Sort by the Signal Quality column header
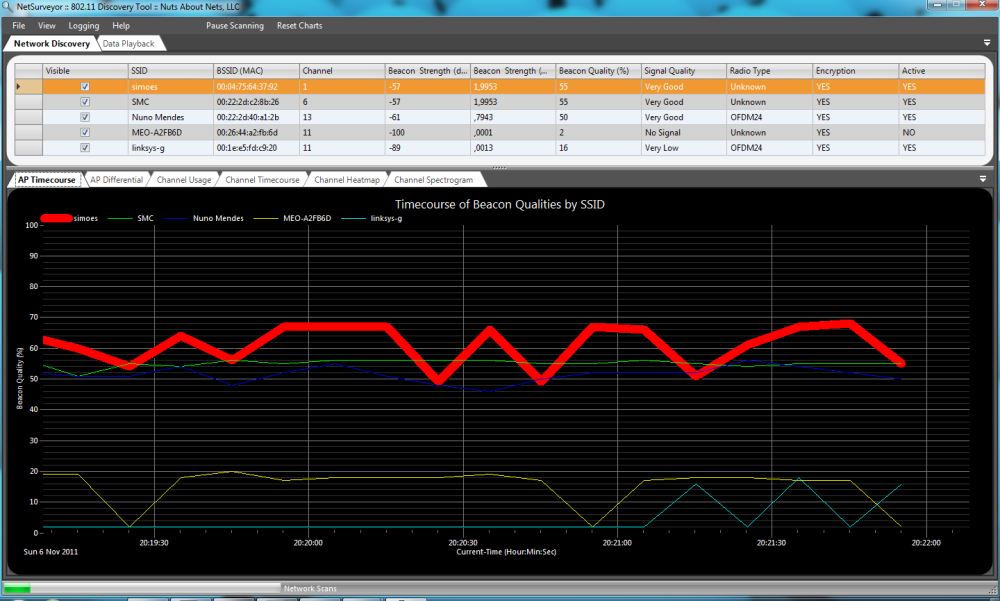This screenshot has width=1000, height=601. [x=684, y=71]
